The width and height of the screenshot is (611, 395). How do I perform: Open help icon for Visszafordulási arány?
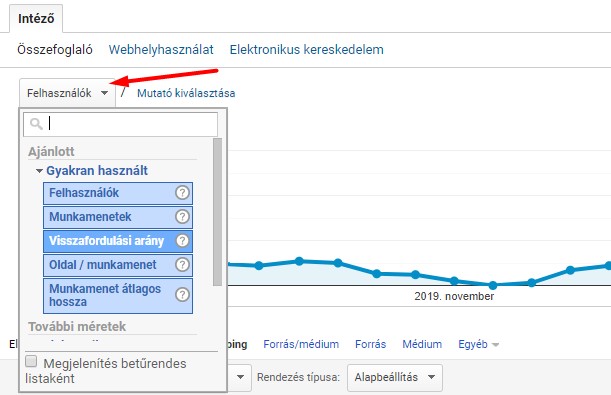182,241
